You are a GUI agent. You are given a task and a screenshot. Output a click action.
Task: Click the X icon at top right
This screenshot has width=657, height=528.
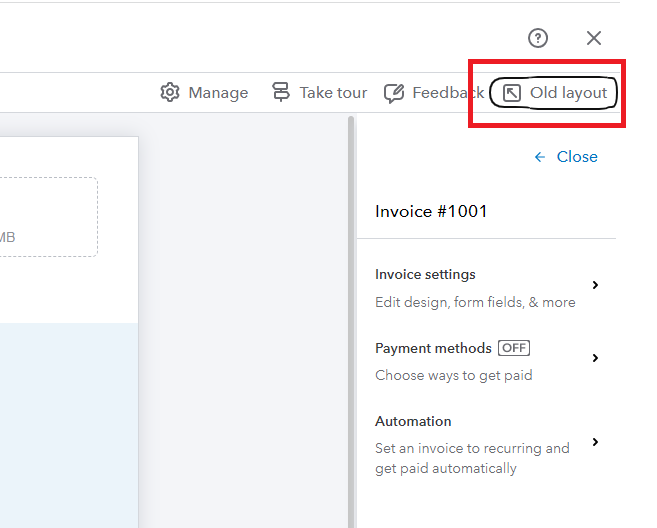[594, 39]
